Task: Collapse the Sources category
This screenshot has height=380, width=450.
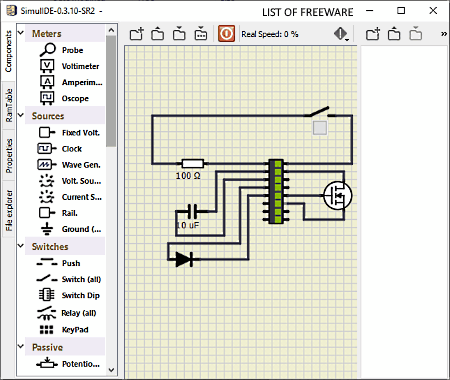Action: [x=21, y=115]
